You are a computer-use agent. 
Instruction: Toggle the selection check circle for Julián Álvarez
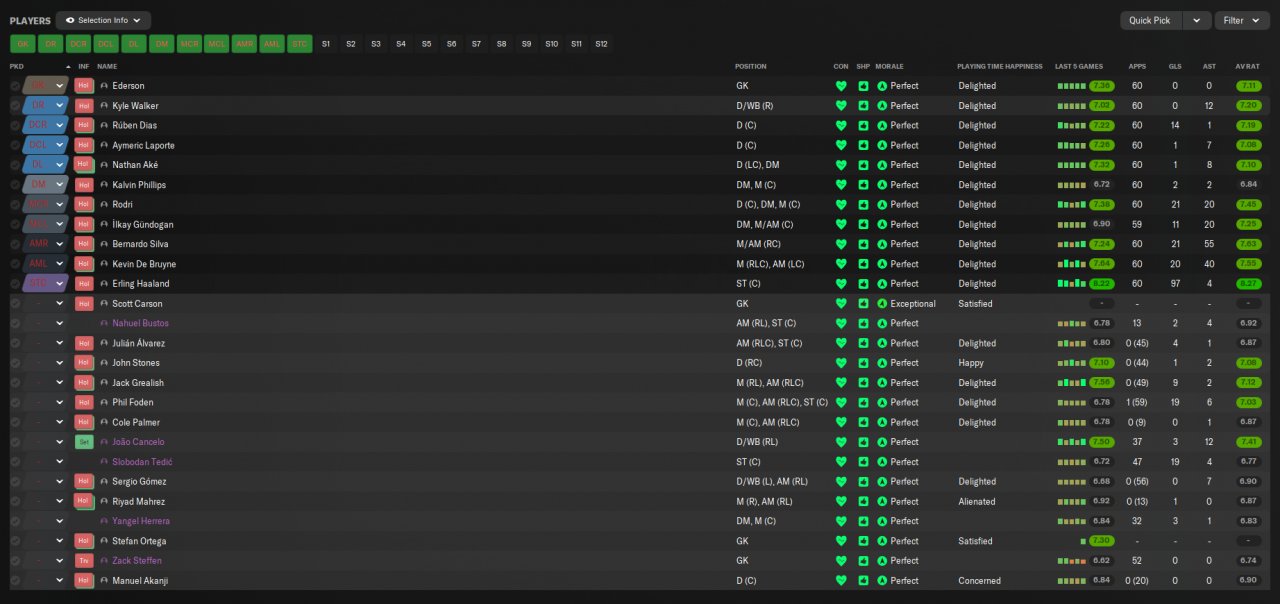[15, 343]
